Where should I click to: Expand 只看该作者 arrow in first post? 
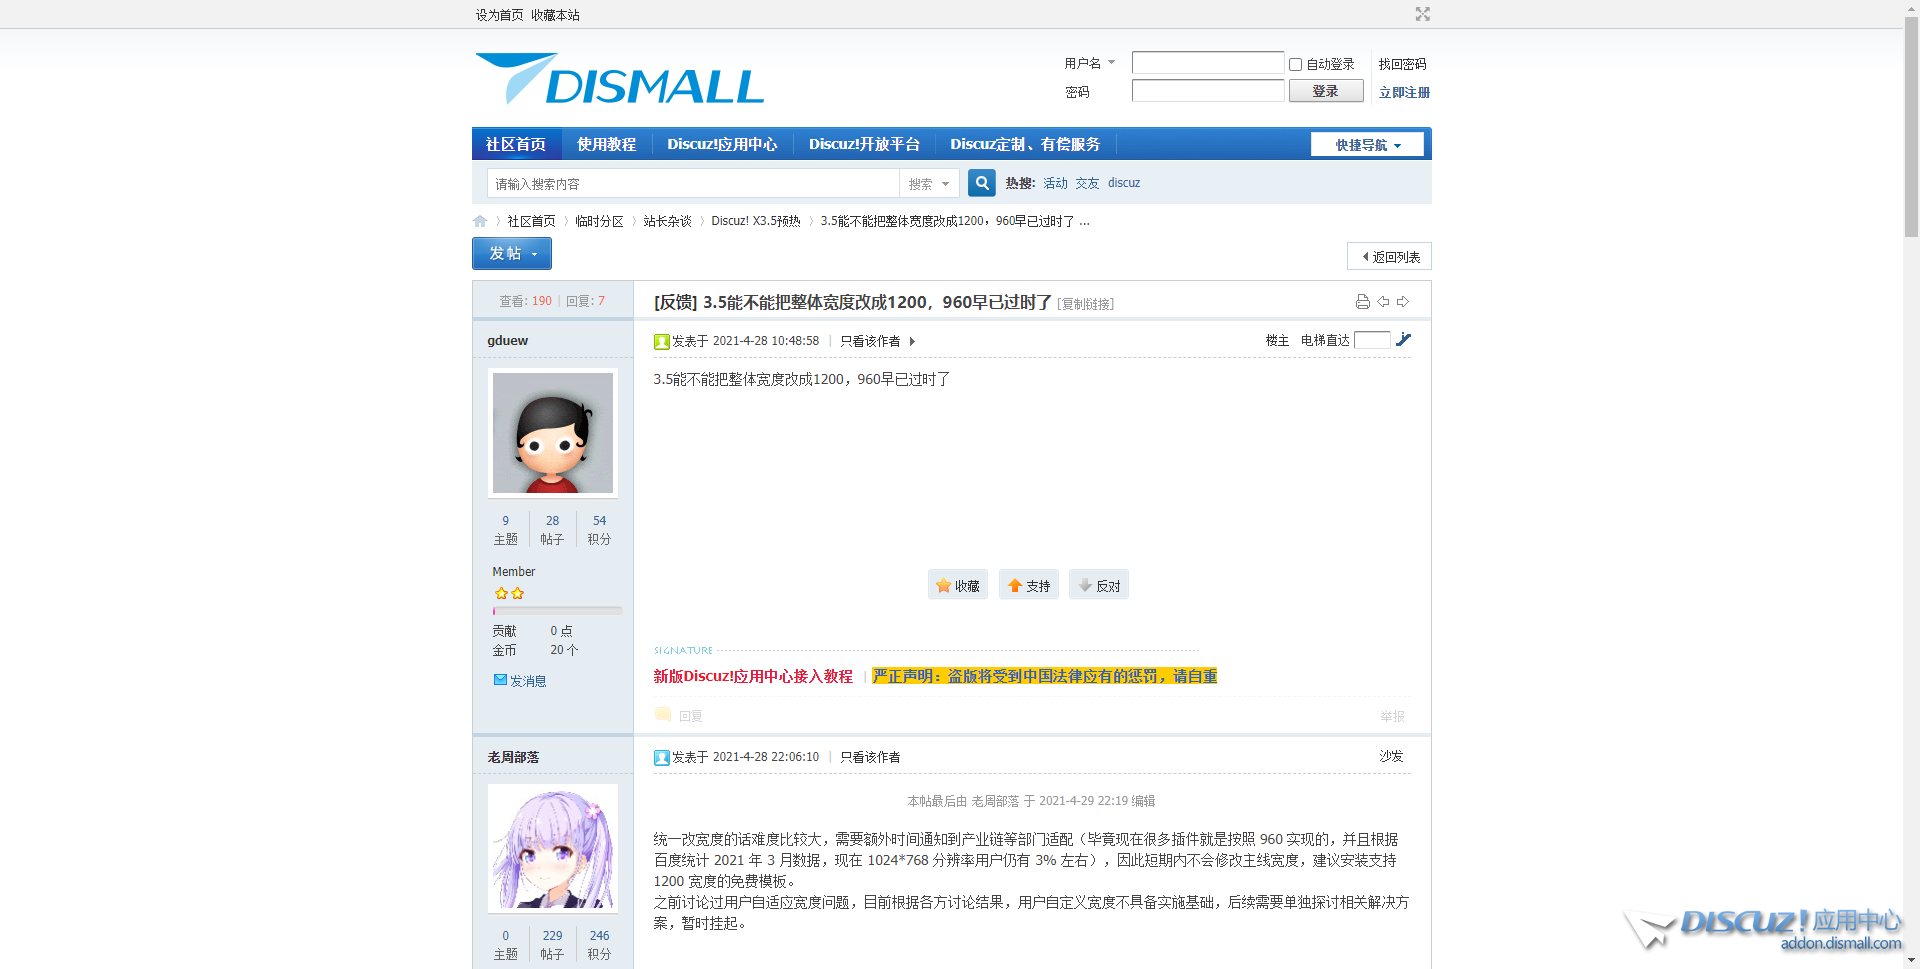point(912,341)
